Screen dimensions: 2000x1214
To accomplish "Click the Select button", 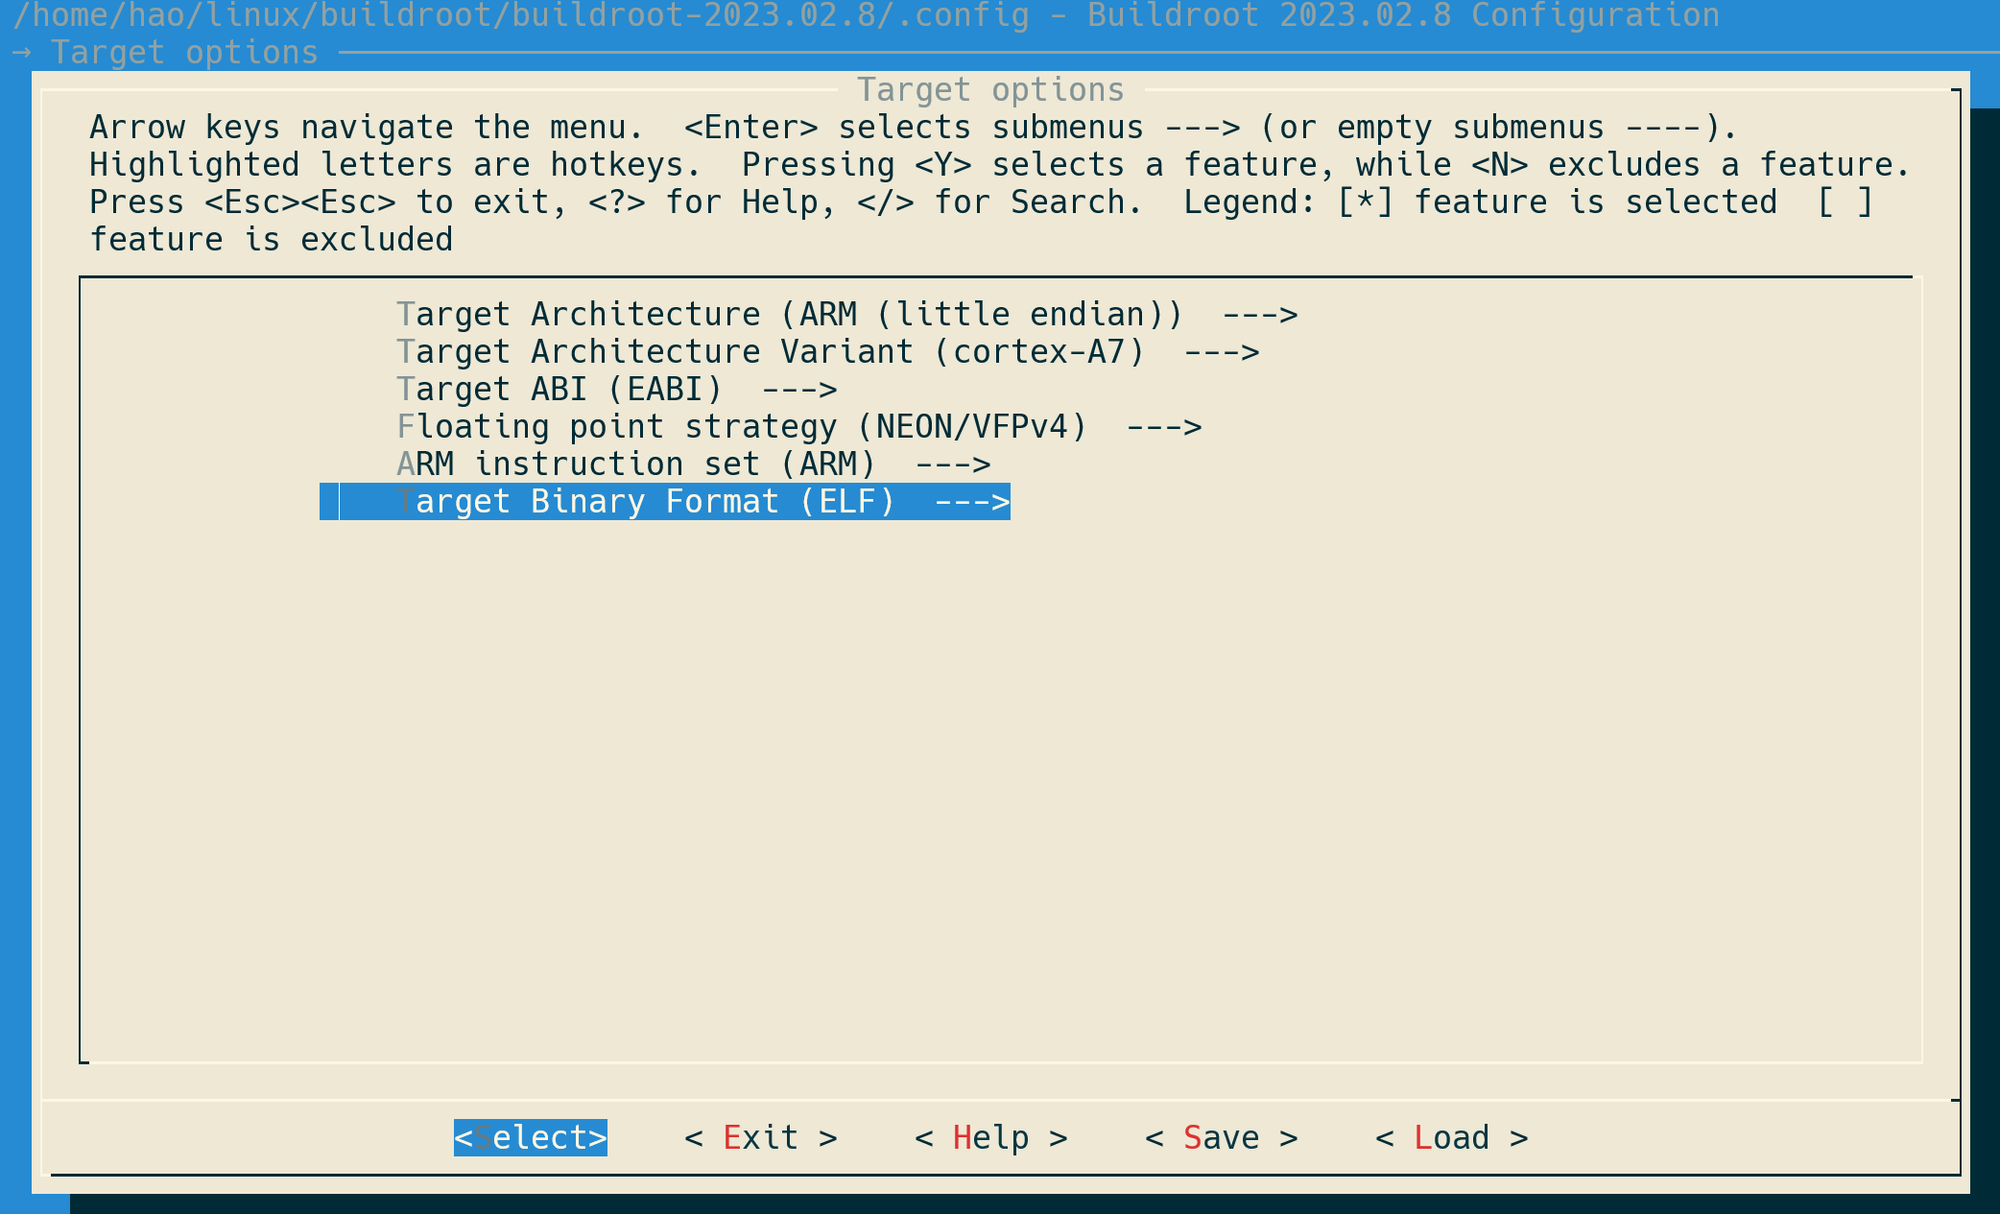I will point(531,1138).
